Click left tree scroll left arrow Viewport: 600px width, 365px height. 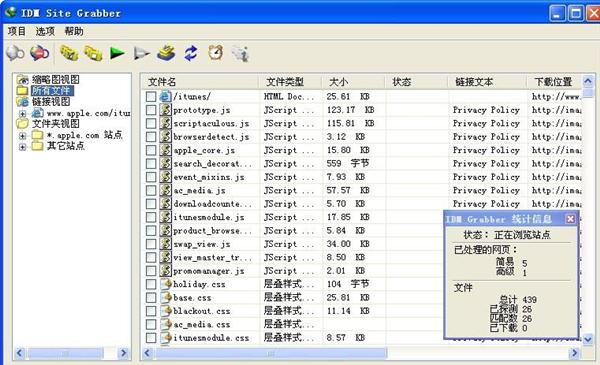point(20,353)
